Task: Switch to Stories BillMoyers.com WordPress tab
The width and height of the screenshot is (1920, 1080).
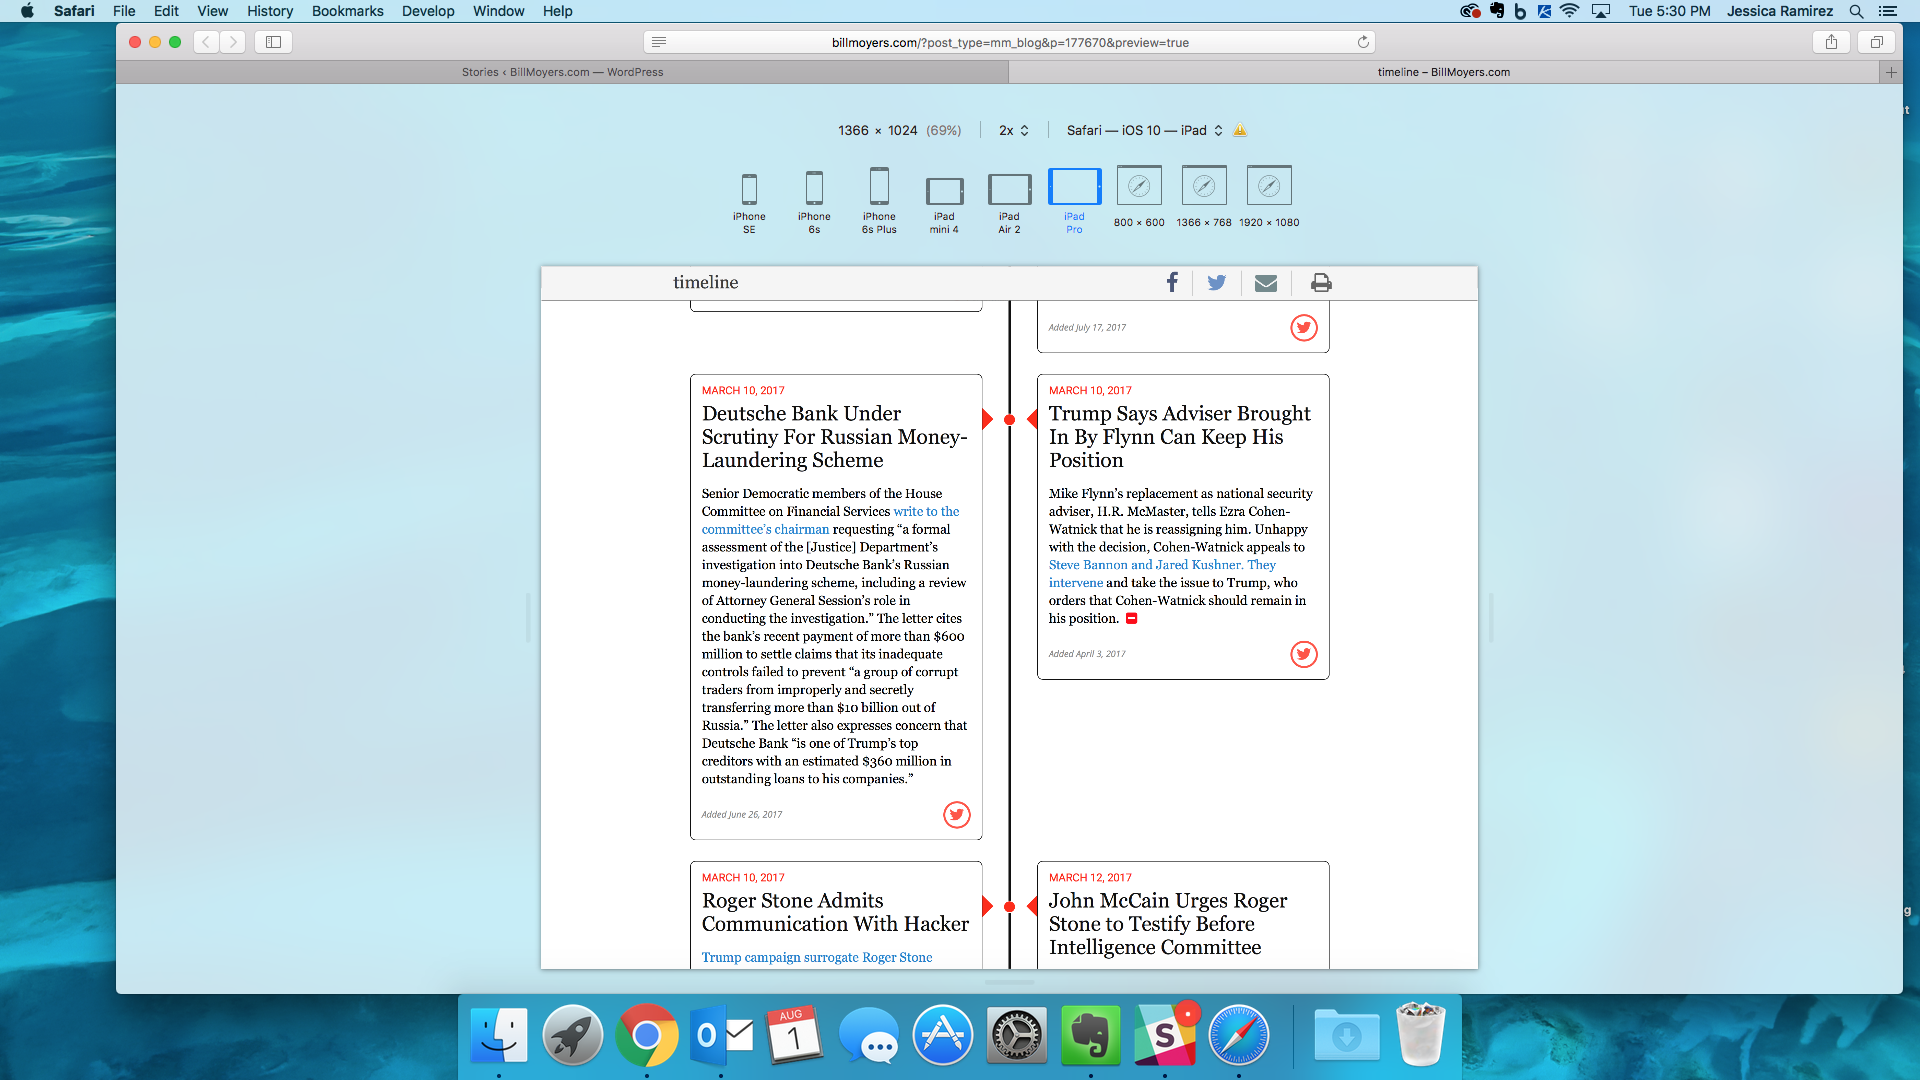Action: 562,72
